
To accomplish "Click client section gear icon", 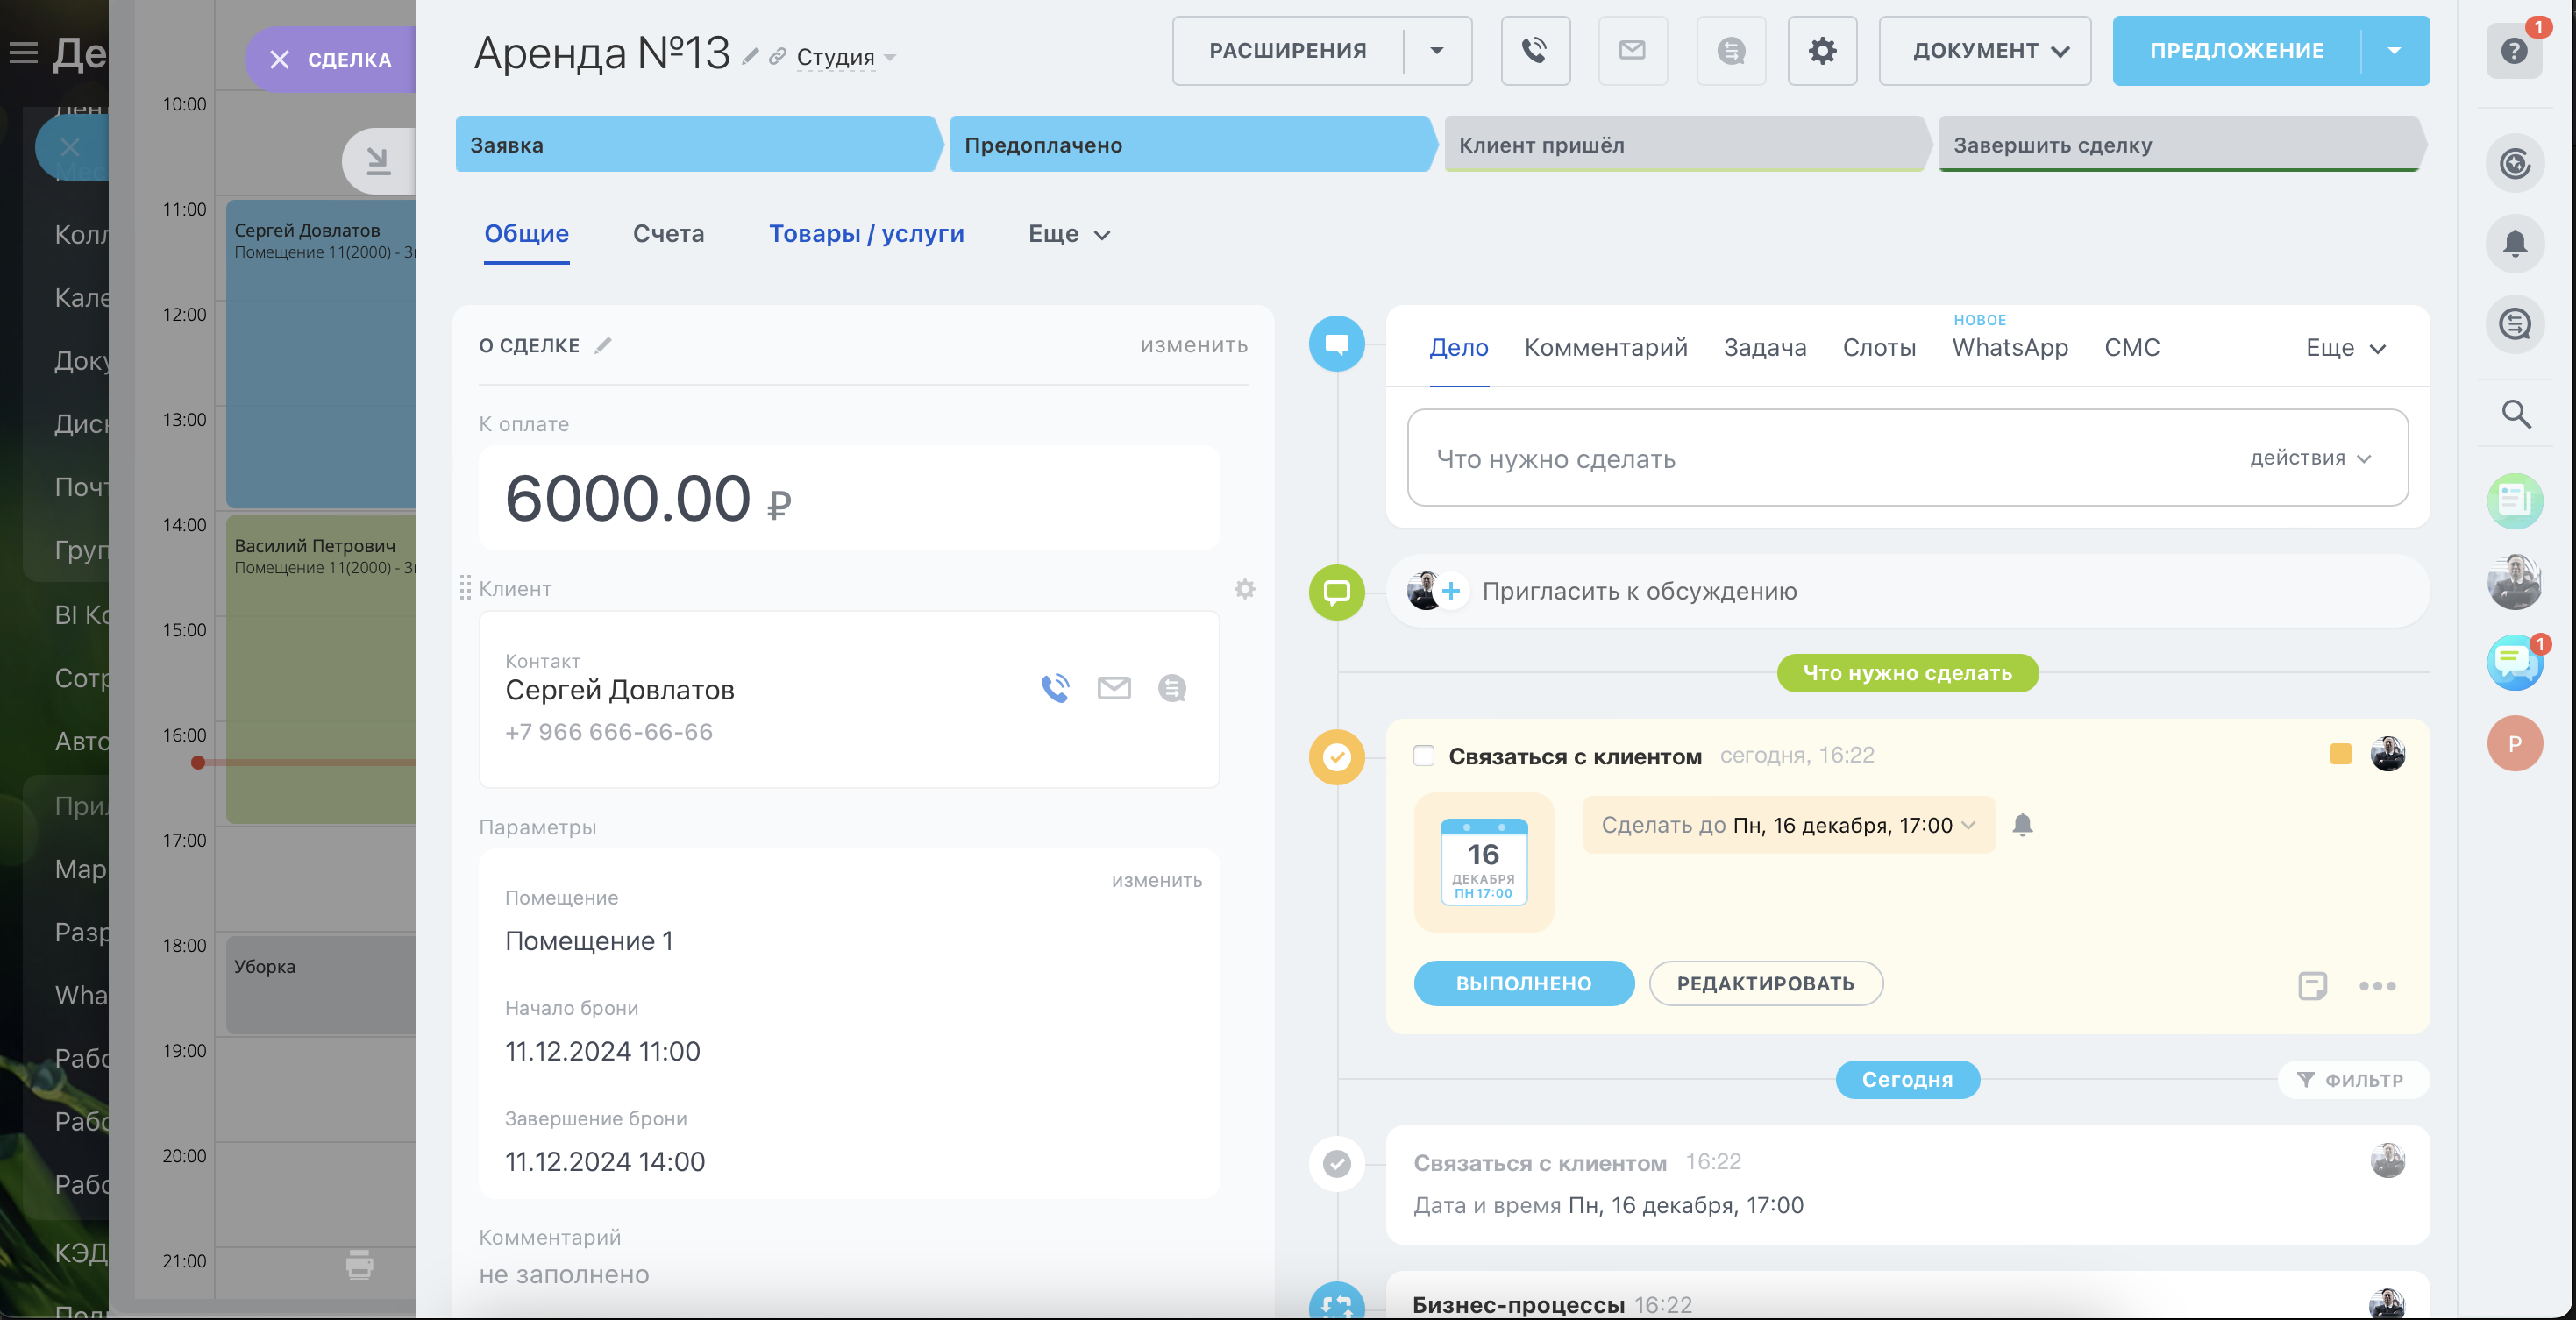I will click(1244, 589).
